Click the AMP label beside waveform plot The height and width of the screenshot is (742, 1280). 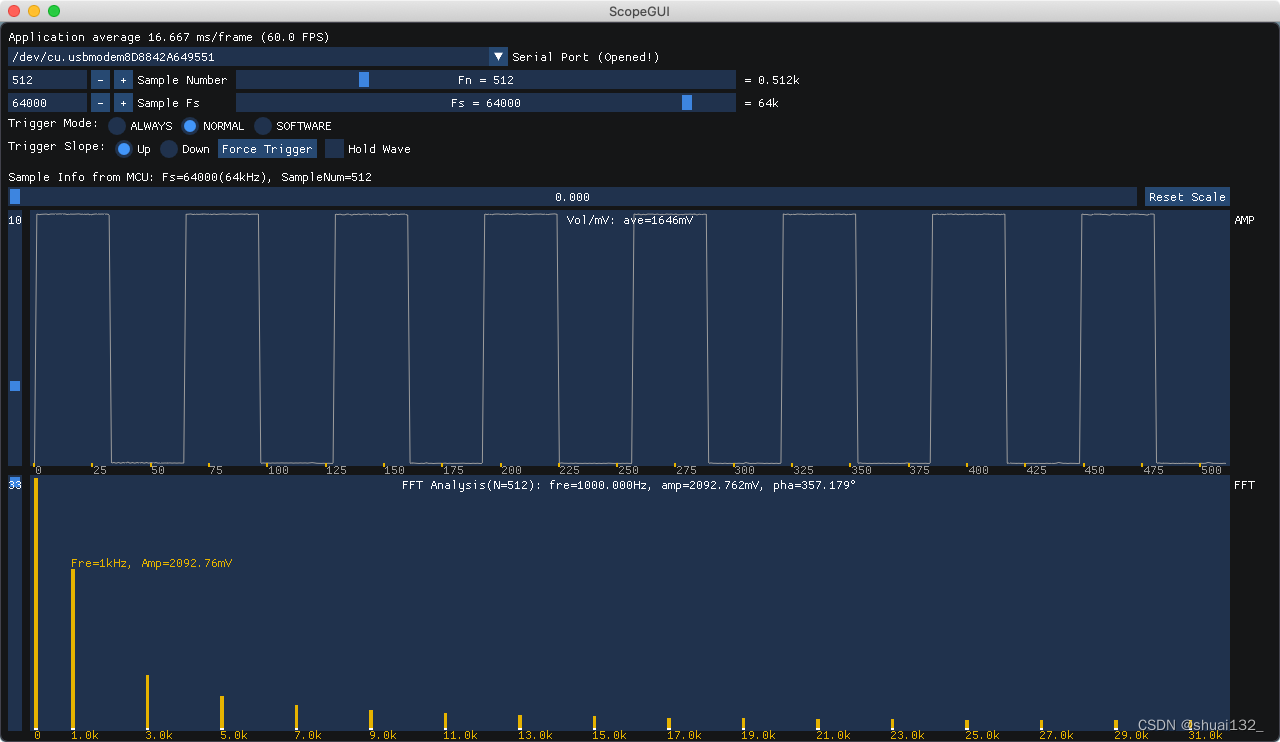coord(1244,220)
